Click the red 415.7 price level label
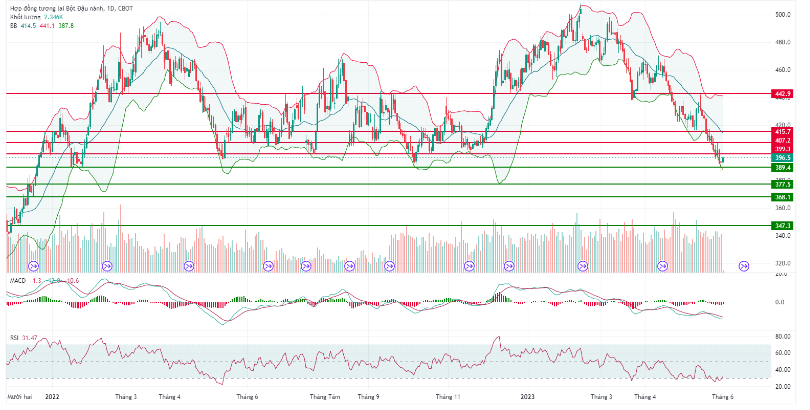 tap(782, 131)
